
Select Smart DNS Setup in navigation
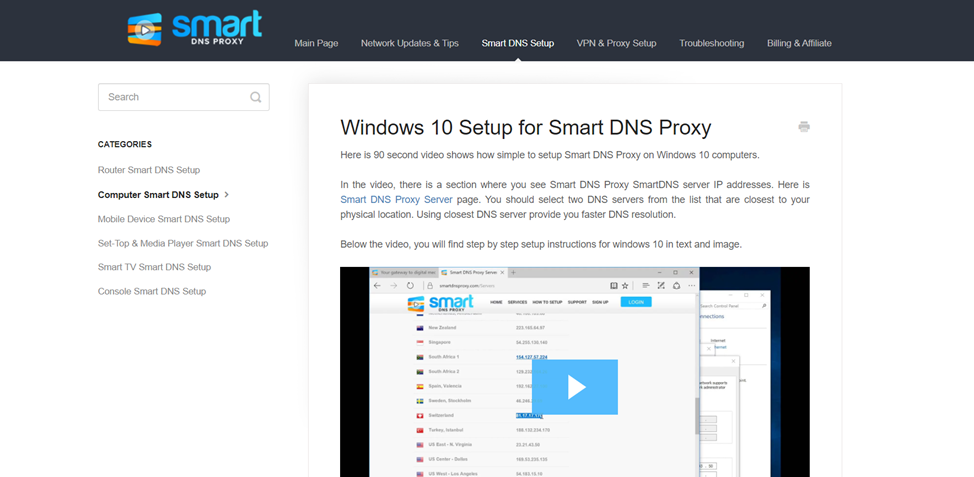tap(517, 43)
